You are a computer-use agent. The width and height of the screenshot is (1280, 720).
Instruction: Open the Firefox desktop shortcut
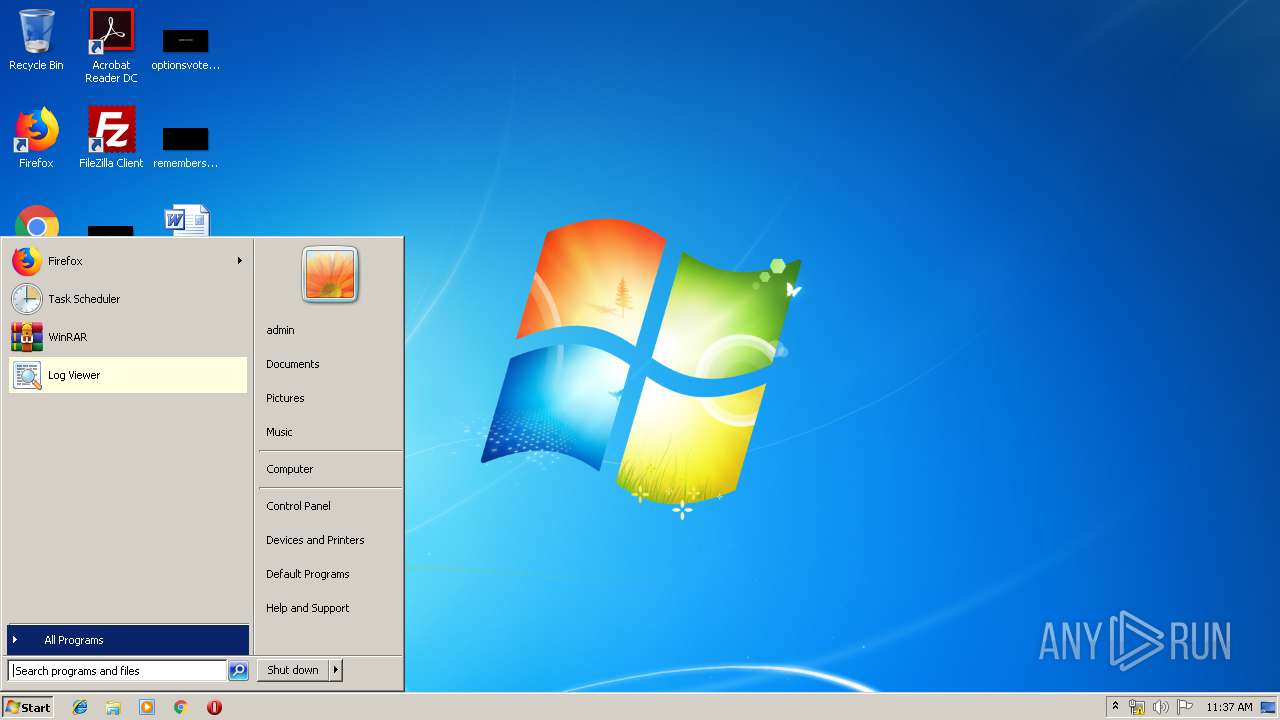36,138
